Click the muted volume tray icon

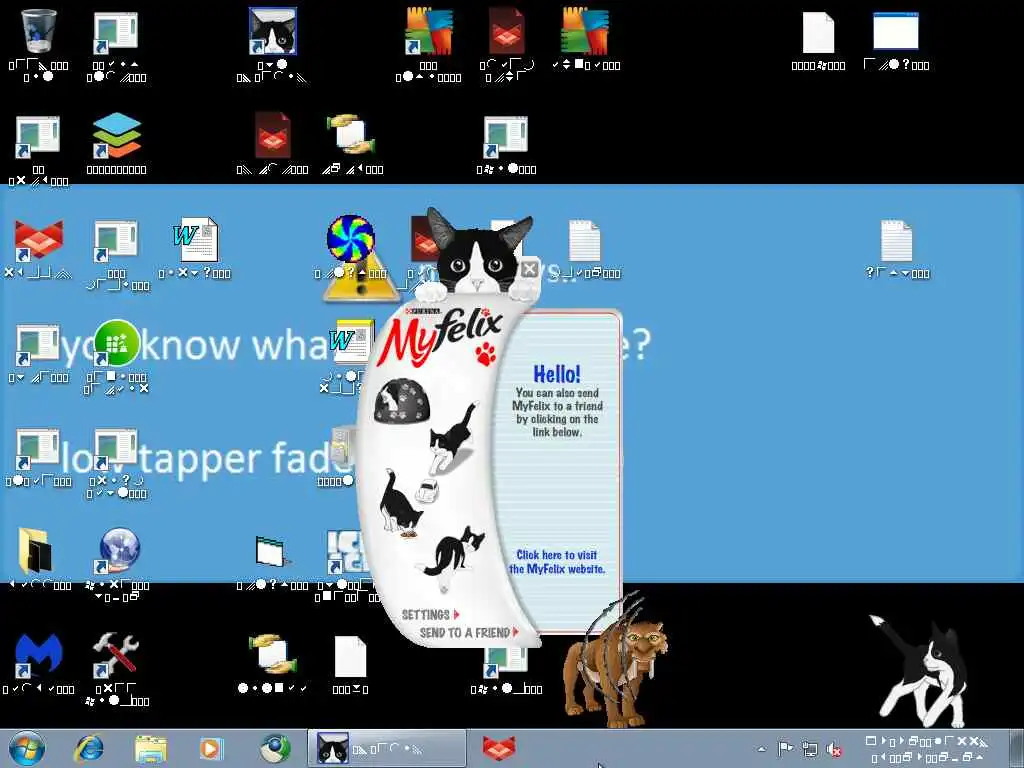(834, 749)
